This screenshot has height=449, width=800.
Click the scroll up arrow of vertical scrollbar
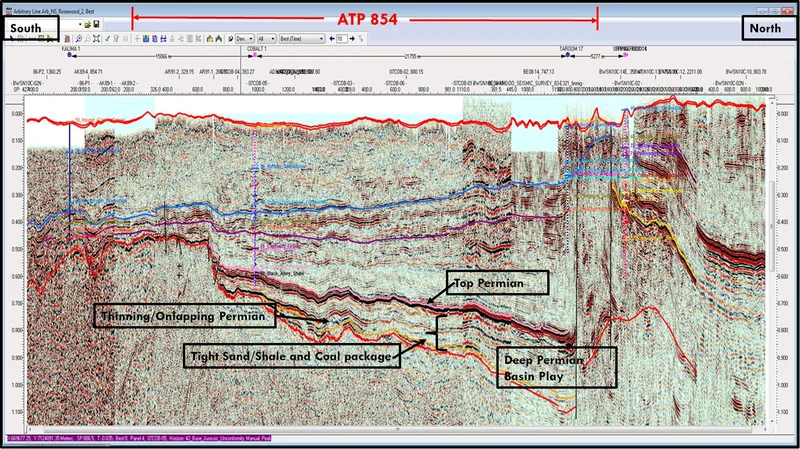coord(772,102)
